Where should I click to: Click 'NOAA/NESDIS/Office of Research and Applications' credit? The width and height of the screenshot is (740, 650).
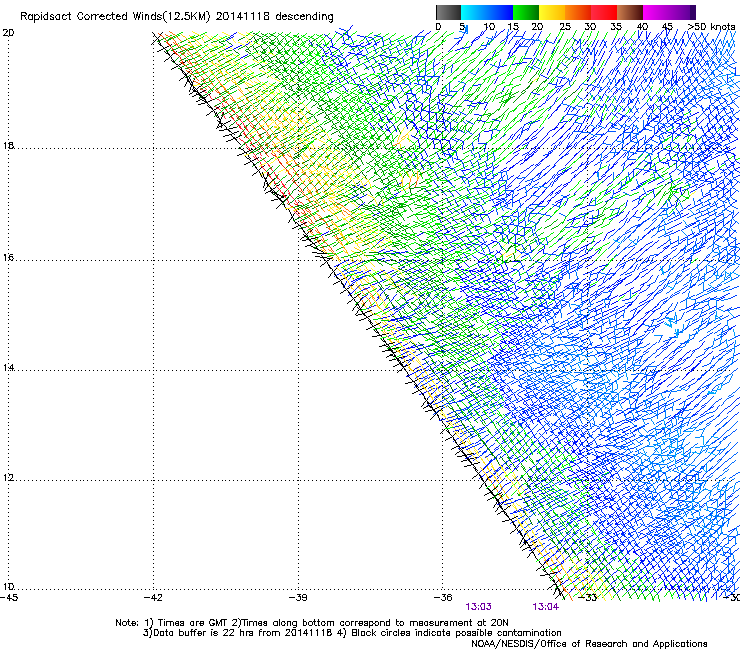(589, 644)
